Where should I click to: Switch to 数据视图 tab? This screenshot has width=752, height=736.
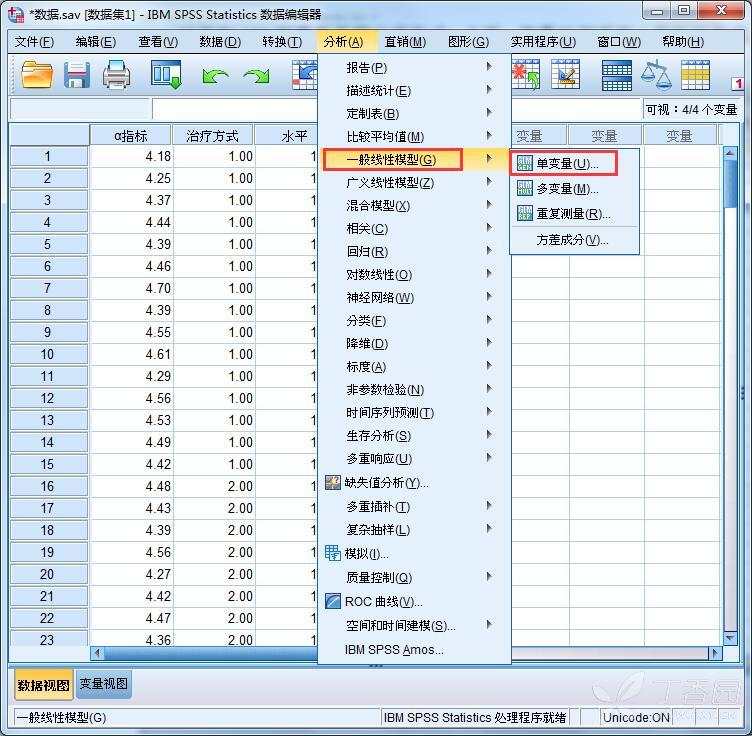point(43,684)
